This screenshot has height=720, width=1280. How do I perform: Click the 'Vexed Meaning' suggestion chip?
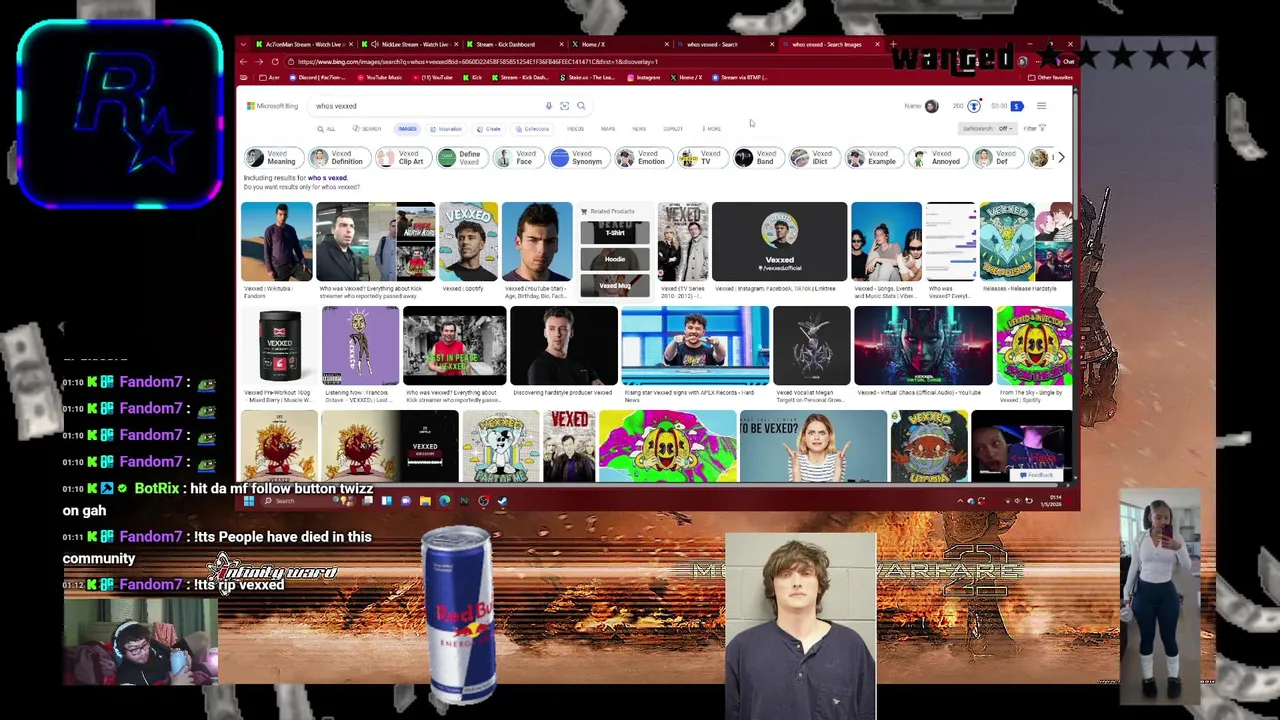coord(272,158)
